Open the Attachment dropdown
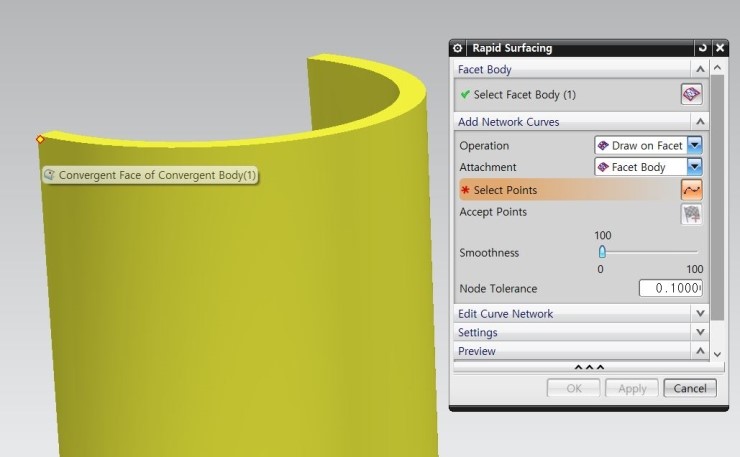This screenshot has width=740, height=457. 695,167
